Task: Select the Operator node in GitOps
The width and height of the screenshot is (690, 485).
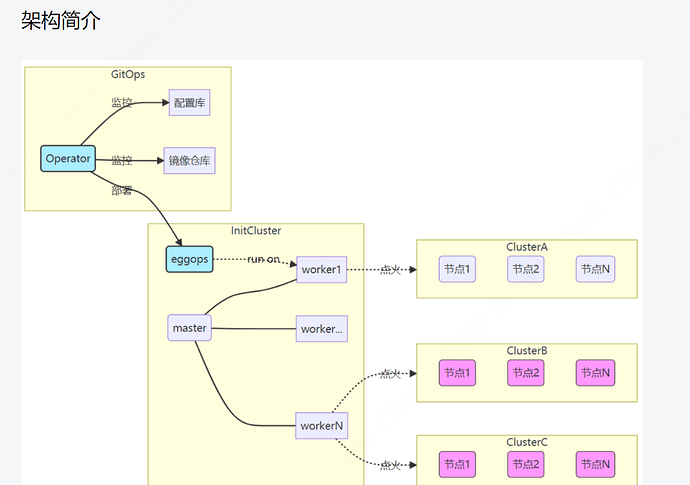Action: (68, 158)
